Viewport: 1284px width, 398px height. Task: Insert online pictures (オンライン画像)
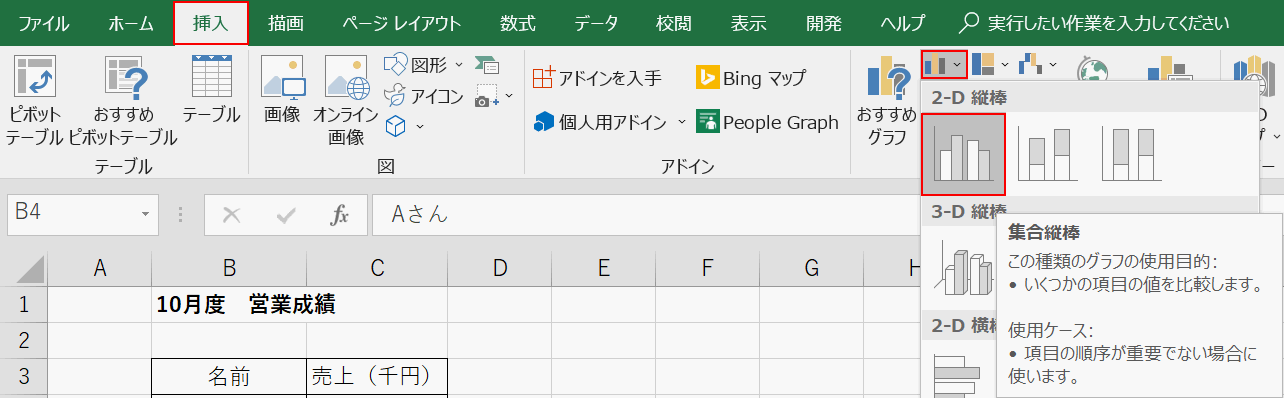pos(345,100)
